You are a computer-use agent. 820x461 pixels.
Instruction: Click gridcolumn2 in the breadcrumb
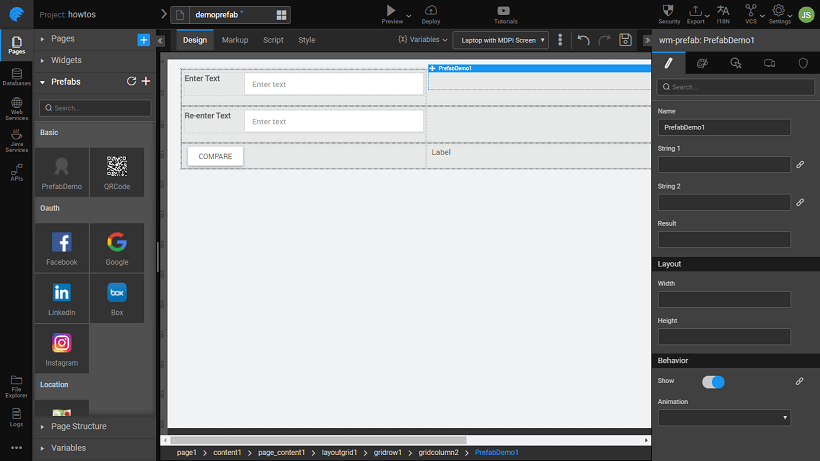(x=438, y=453)
